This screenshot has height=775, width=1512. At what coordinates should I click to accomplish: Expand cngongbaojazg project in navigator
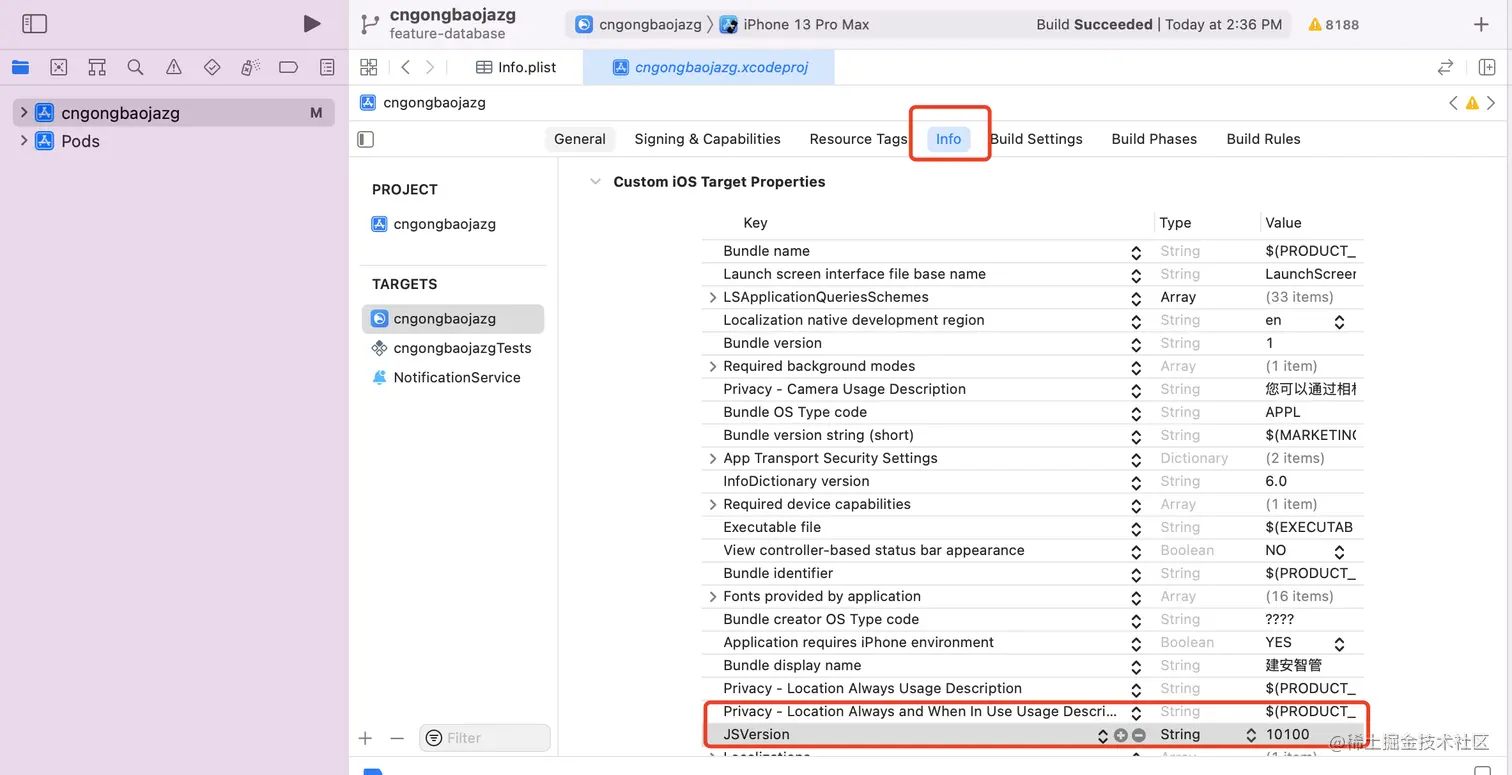[x=24, y=112]
